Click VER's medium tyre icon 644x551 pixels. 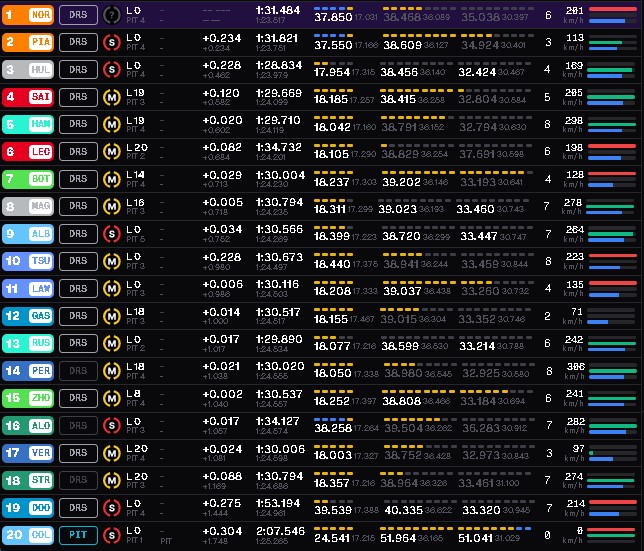point(113,453)
